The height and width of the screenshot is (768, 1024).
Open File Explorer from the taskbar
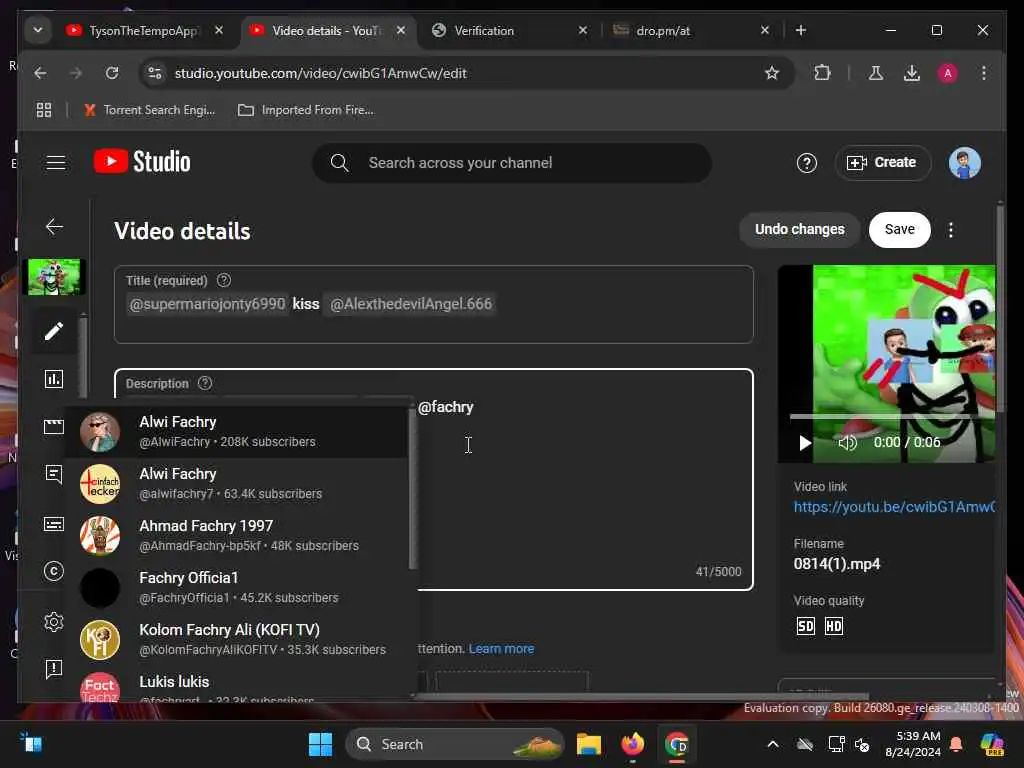click(x=588, y=744)
